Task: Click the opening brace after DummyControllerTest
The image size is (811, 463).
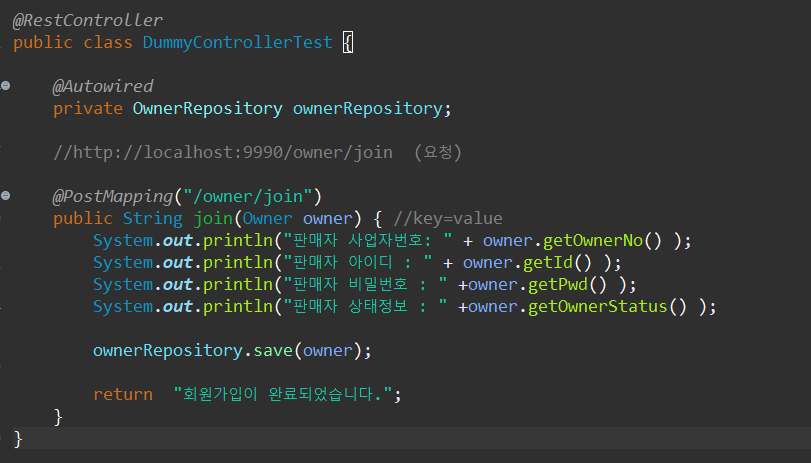Action: [348, 42]
